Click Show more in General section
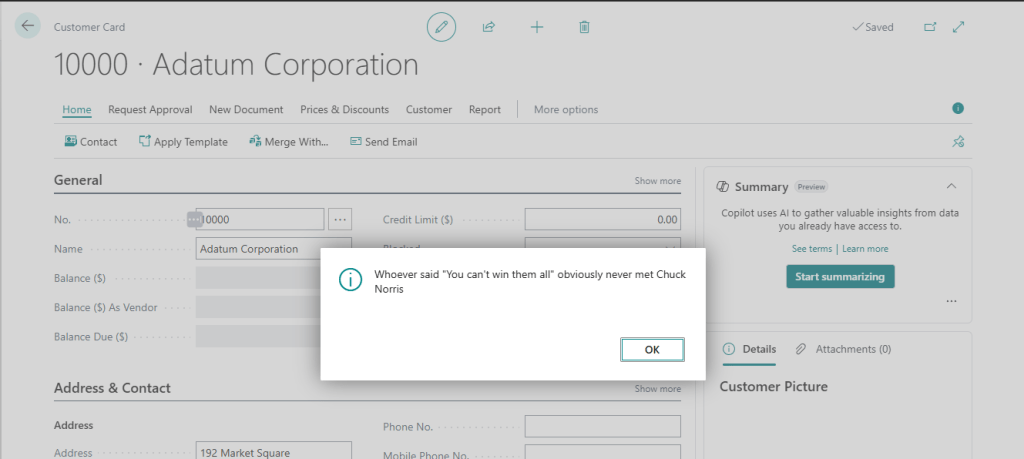Image resolution: width=1024 pixels, height=459 pixels. click(657, 181)
